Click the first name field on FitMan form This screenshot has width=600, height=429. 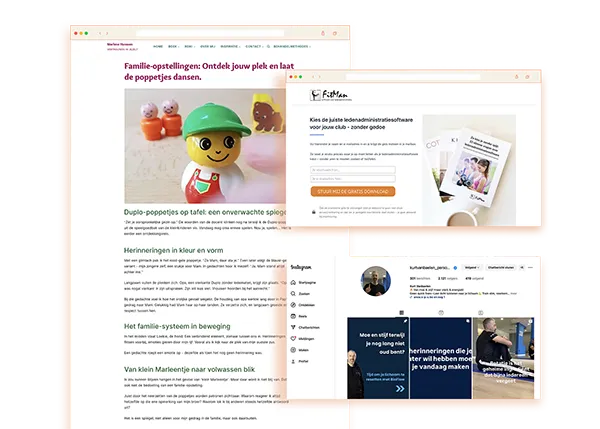coord(353,170)
